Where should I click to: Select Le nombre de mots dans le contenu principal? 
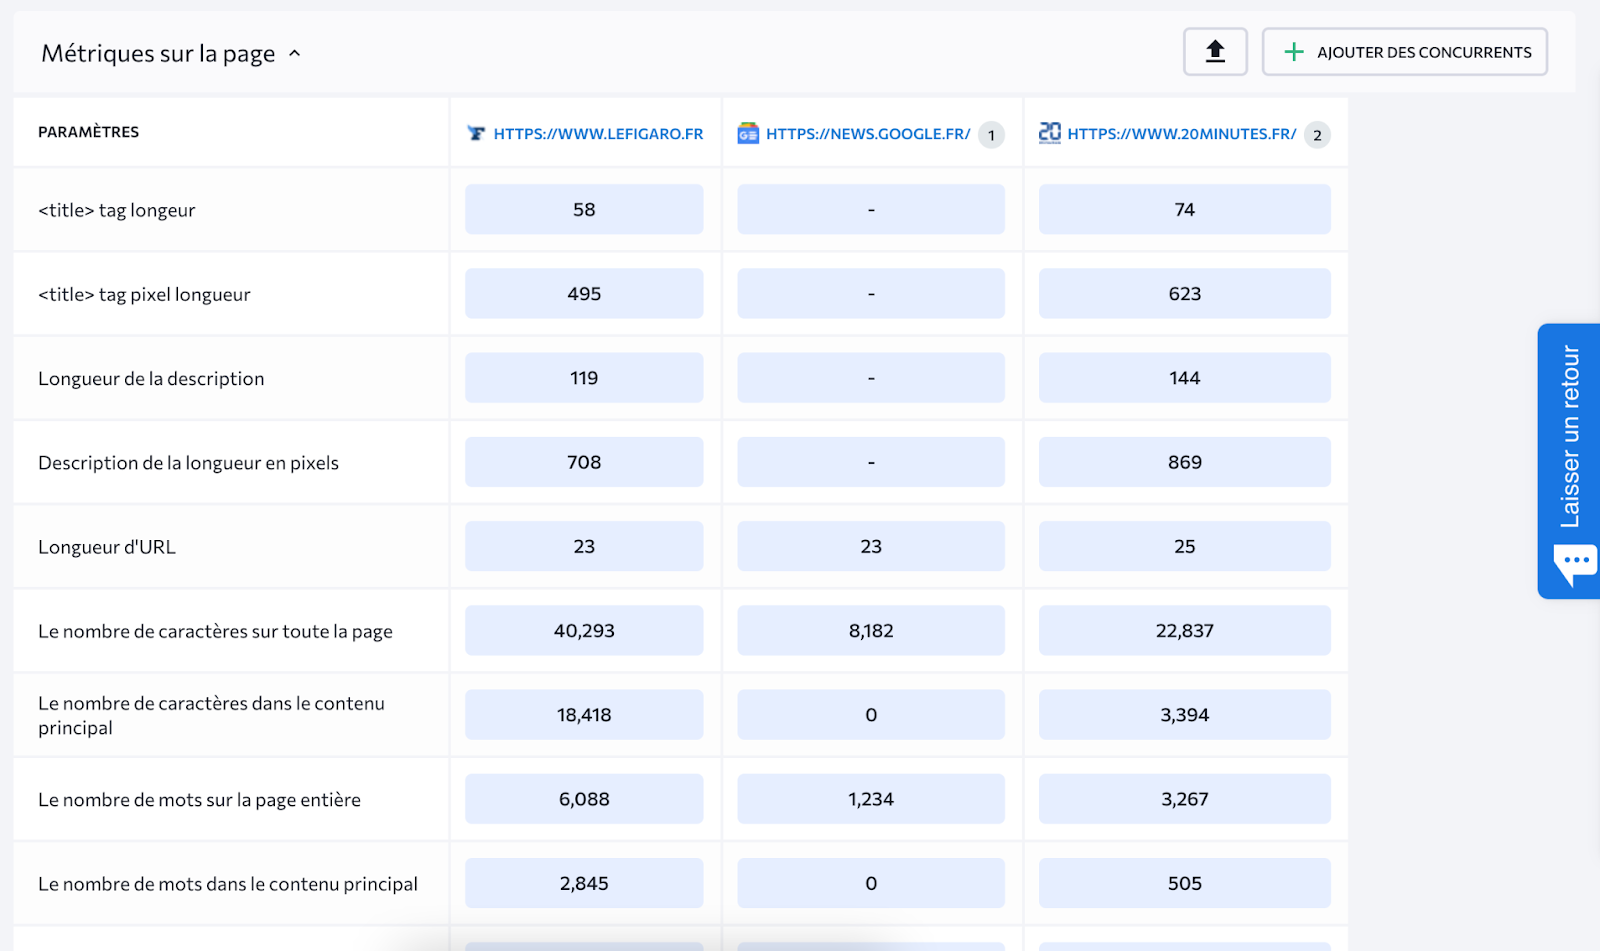228,884
